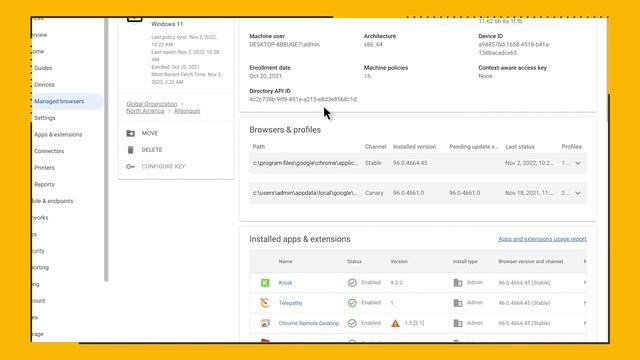Click the c:\users\admin\appdata path
Viewport: 640px width, 360px height.
[305, 193]
